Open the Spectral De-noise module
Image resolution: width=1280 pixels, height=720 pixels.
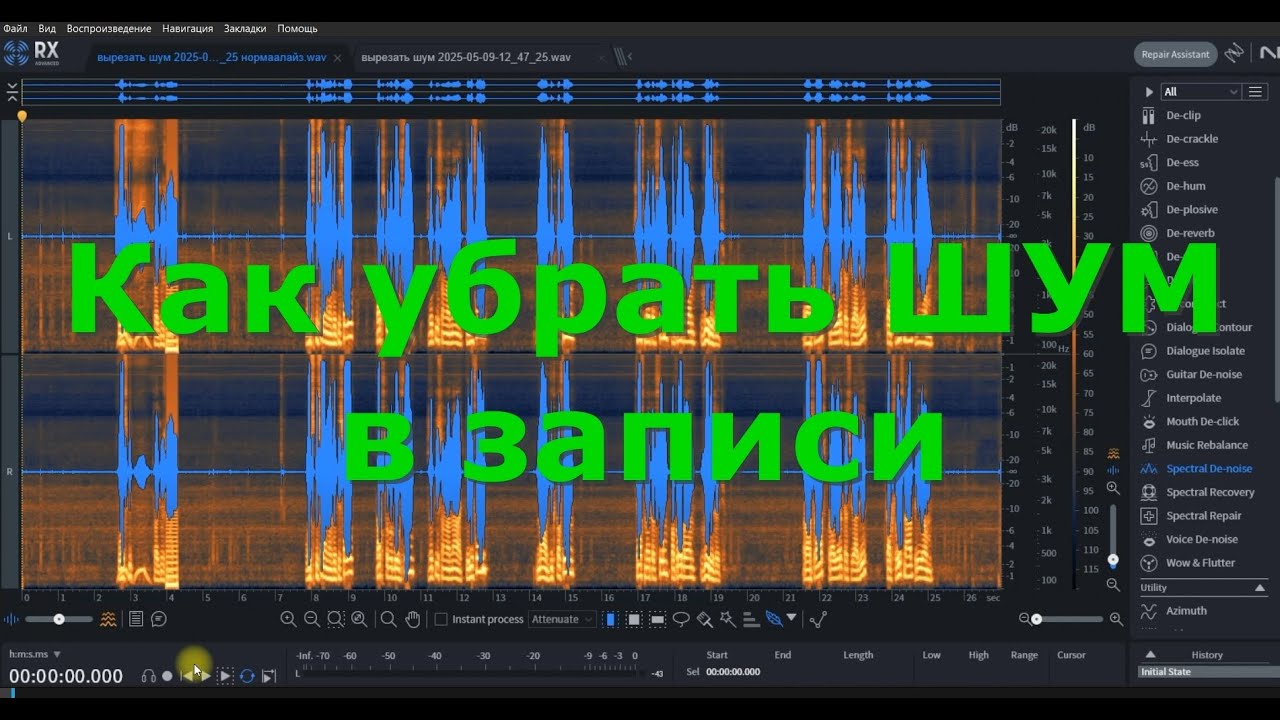tap(1208, 469)
